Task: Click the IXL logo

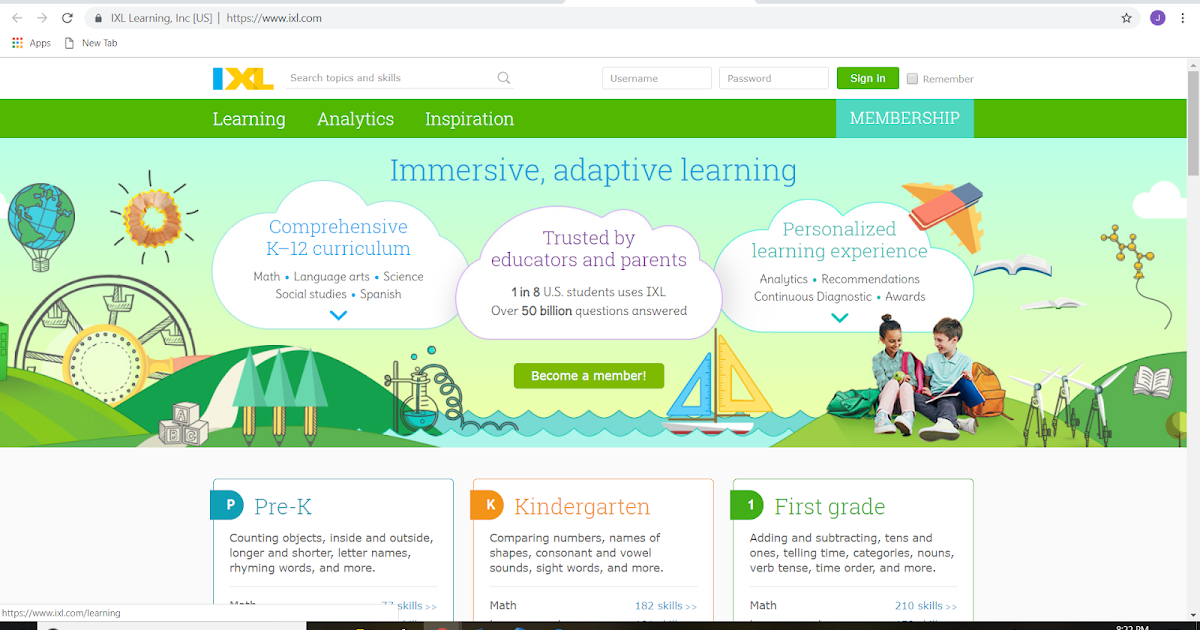Action: 242,78
